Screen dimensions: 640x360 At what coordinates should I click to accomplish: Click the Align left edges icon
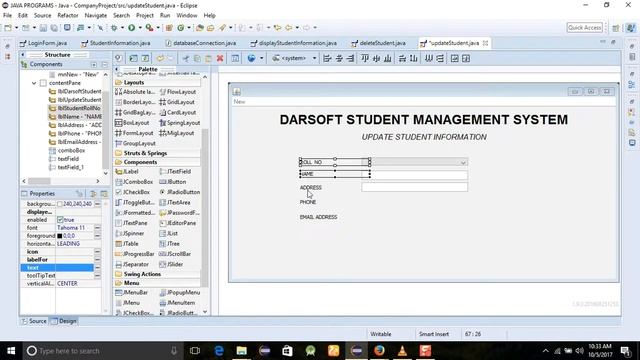coord(327,58)
